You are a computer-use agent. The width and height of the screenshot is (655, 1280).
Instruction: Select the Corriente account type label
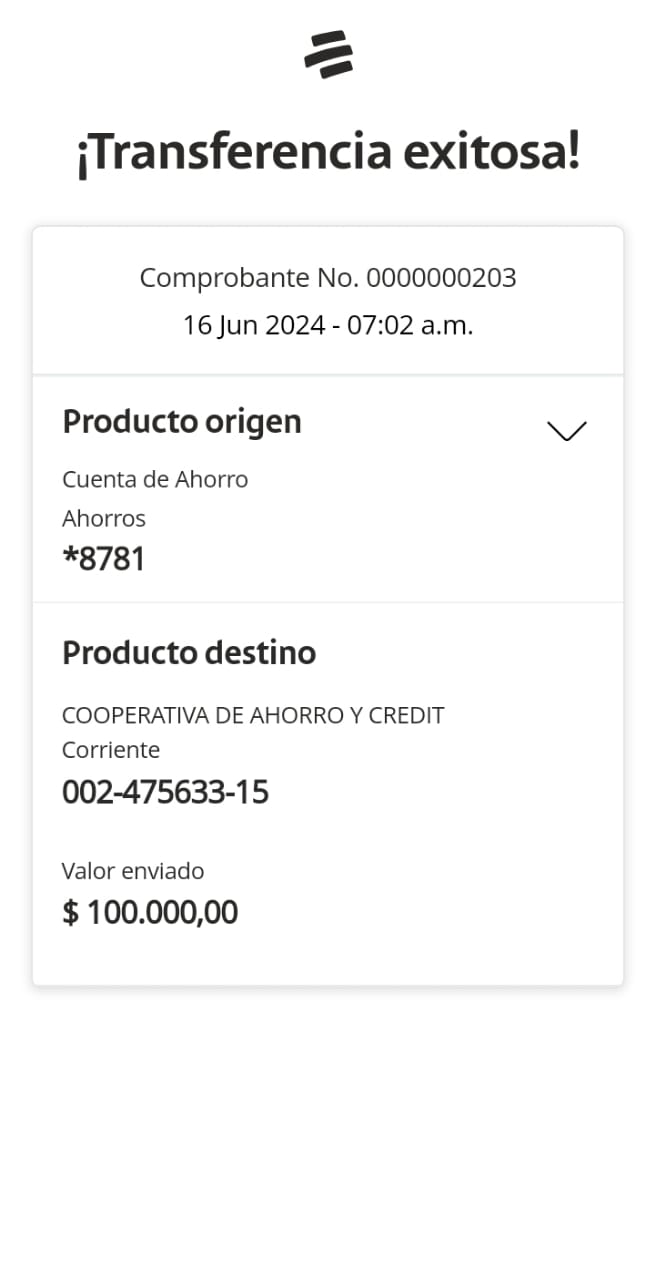point(111,750)
